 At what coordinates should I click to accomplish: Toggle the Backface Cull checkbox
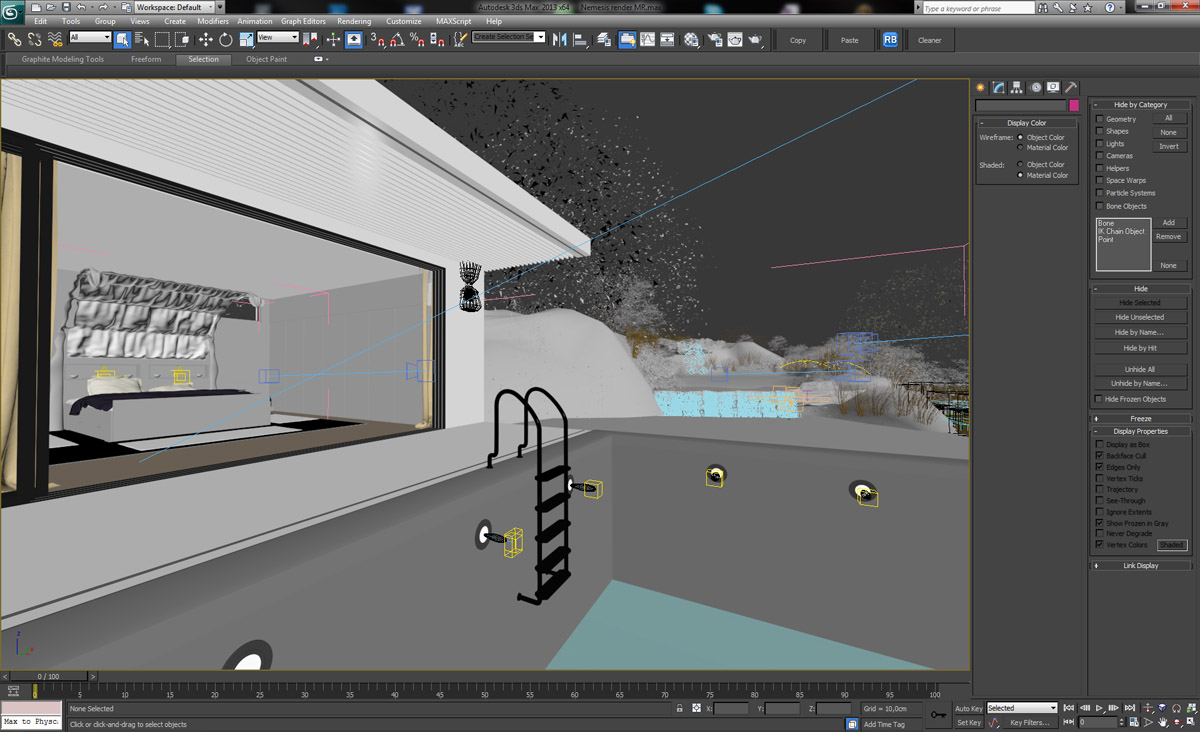[x=1100, y=456]
